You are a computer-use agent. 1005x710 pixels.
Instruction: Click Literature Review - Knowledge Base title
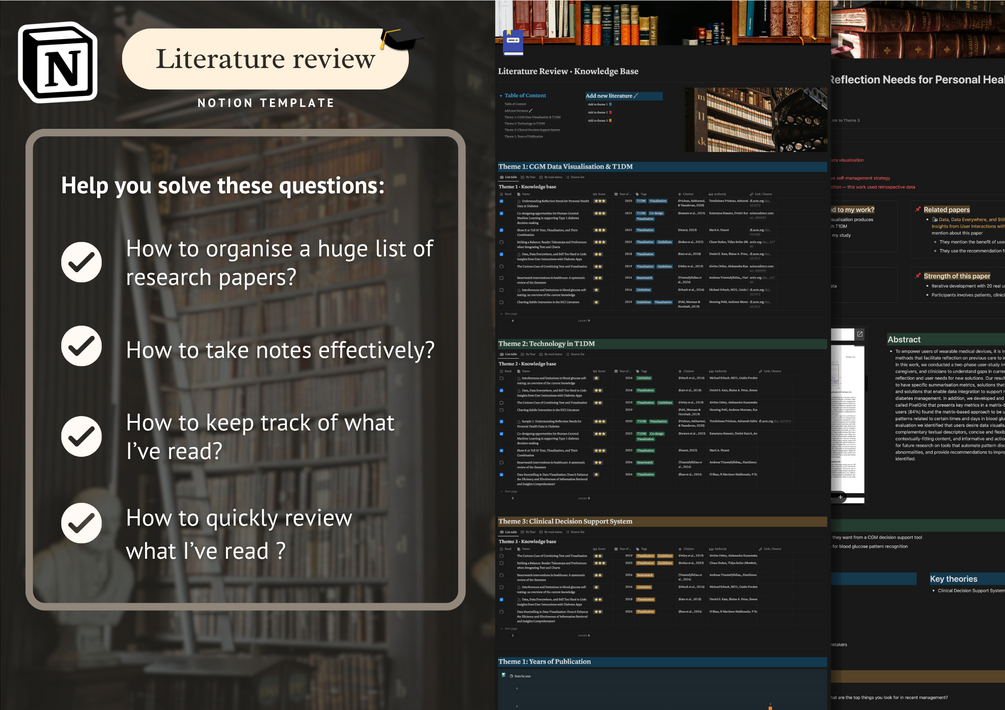pos(568,71)
